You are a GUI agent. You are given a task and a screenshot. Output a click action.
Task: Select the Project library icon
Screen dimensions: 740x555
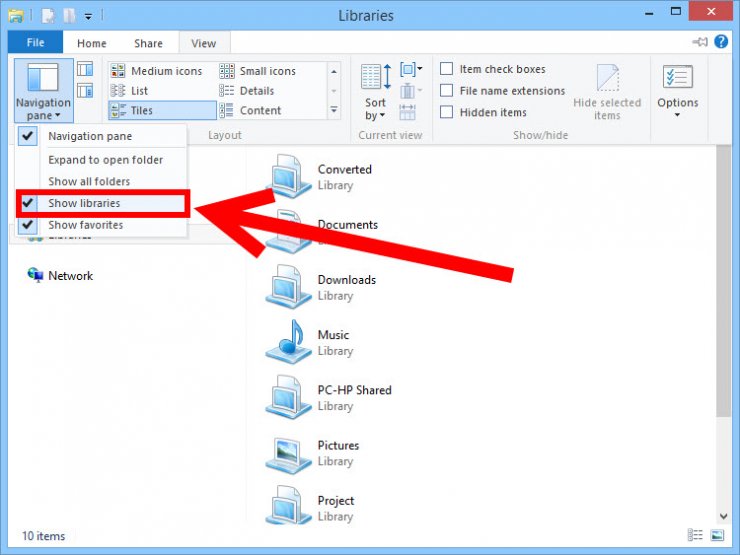coord(288,506)
